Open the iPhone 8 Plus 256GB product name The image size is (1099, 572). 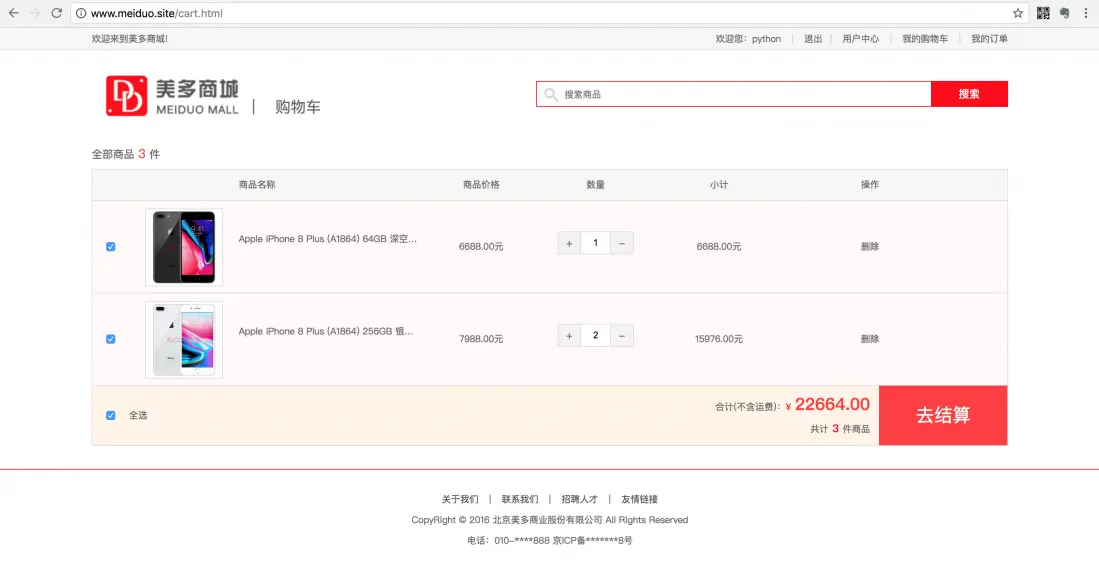326,332
